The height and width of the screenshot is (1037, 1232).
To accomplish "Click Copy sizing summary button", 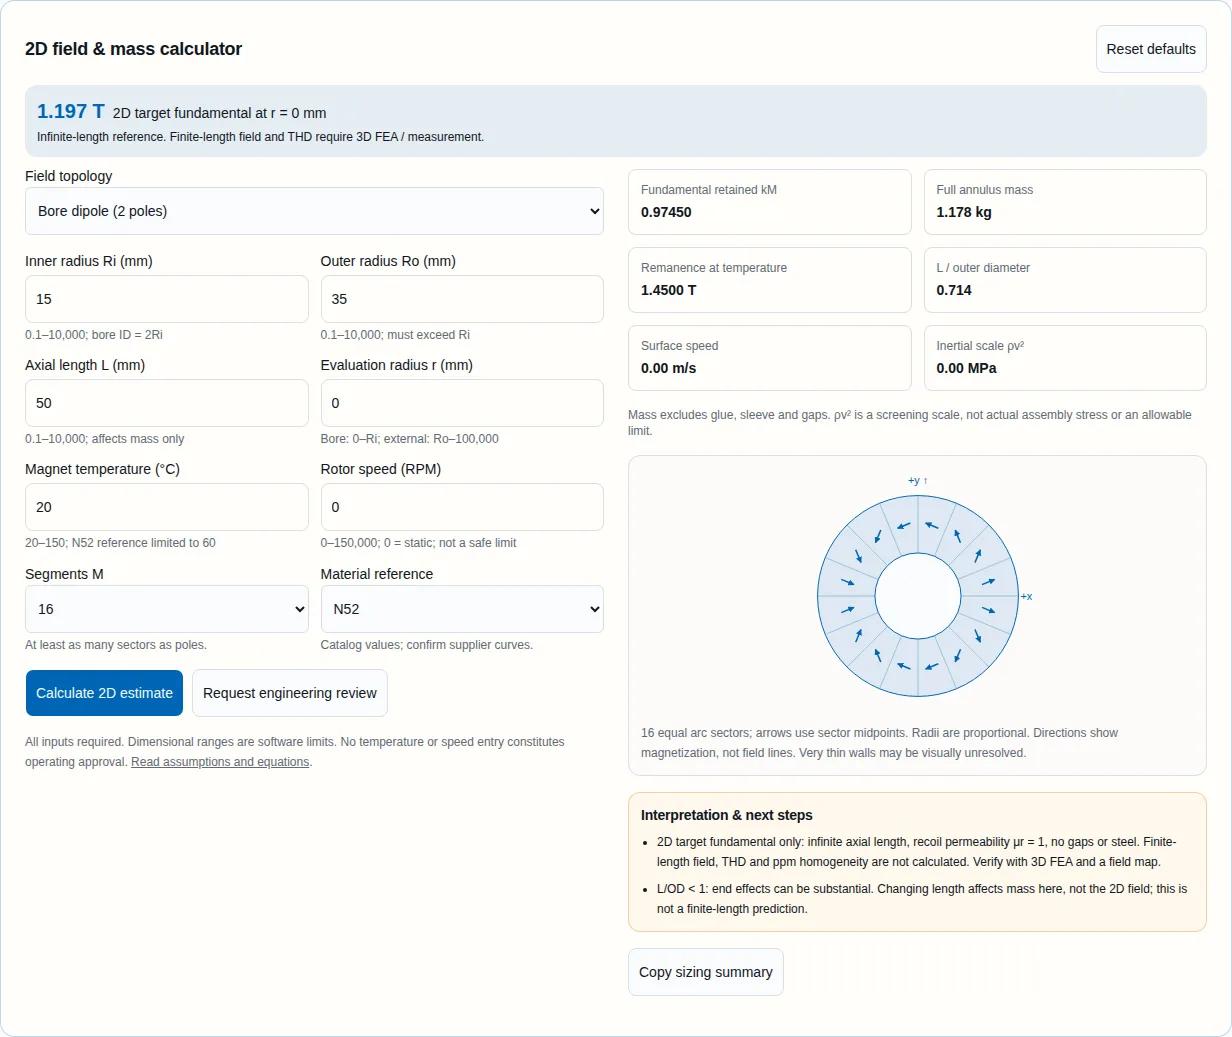I will tap(706, 972).
